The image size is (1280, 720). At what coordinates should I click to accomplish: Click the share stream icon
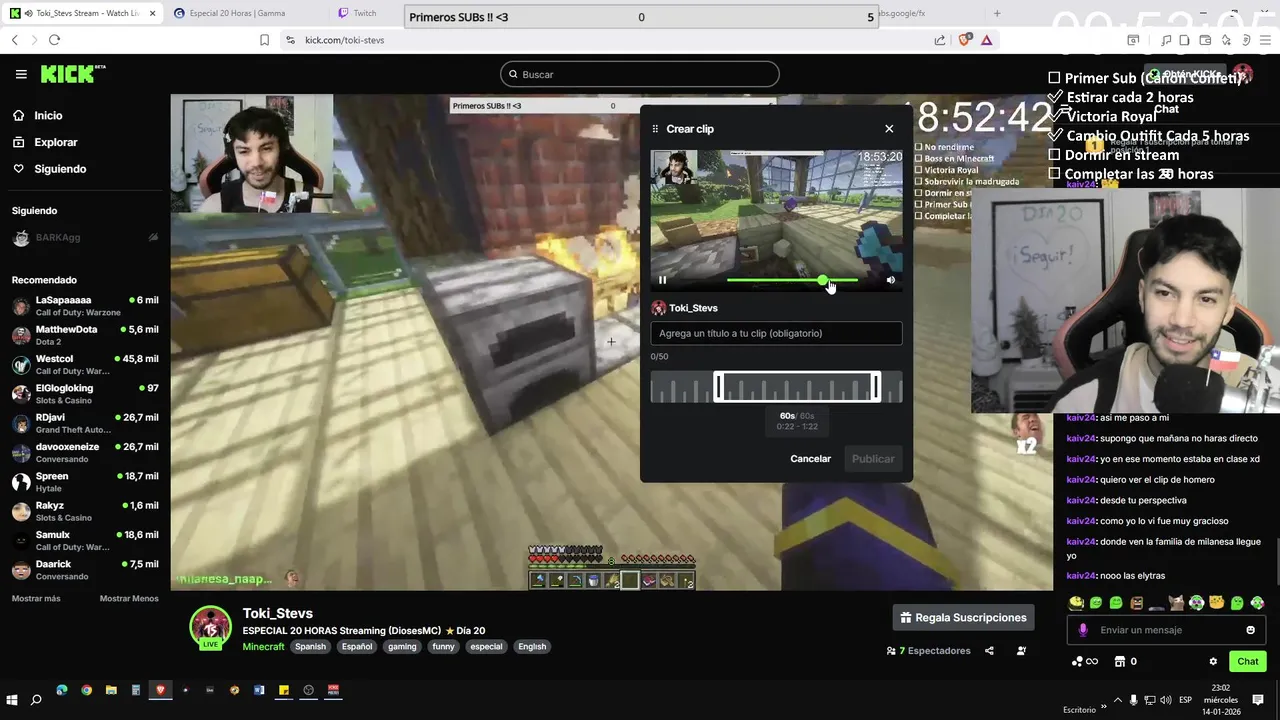tap(989, 651)
